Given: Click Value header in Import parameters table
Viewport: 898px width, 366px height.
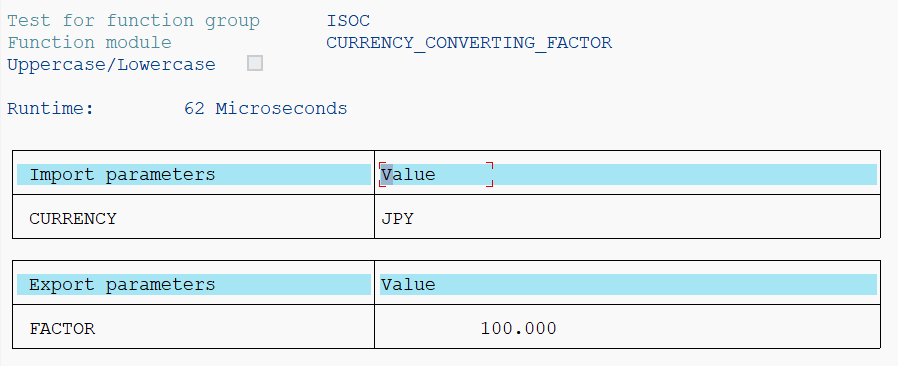Looking at the screenshot, I should coord(408,175).
